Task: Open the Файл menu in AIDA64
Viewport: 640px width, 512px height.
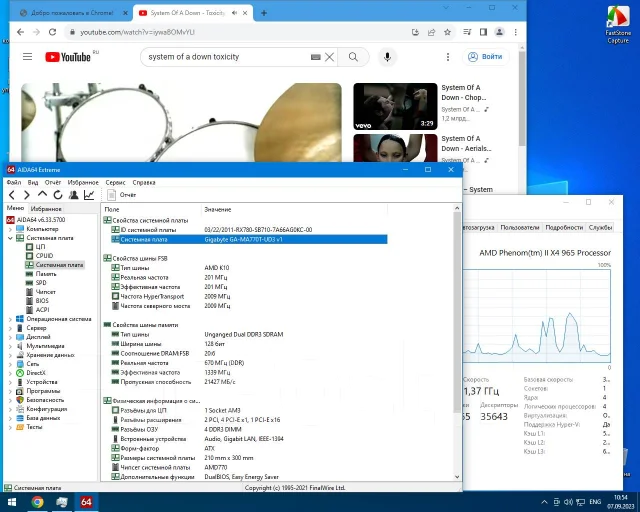Action: tap(14, 183)
